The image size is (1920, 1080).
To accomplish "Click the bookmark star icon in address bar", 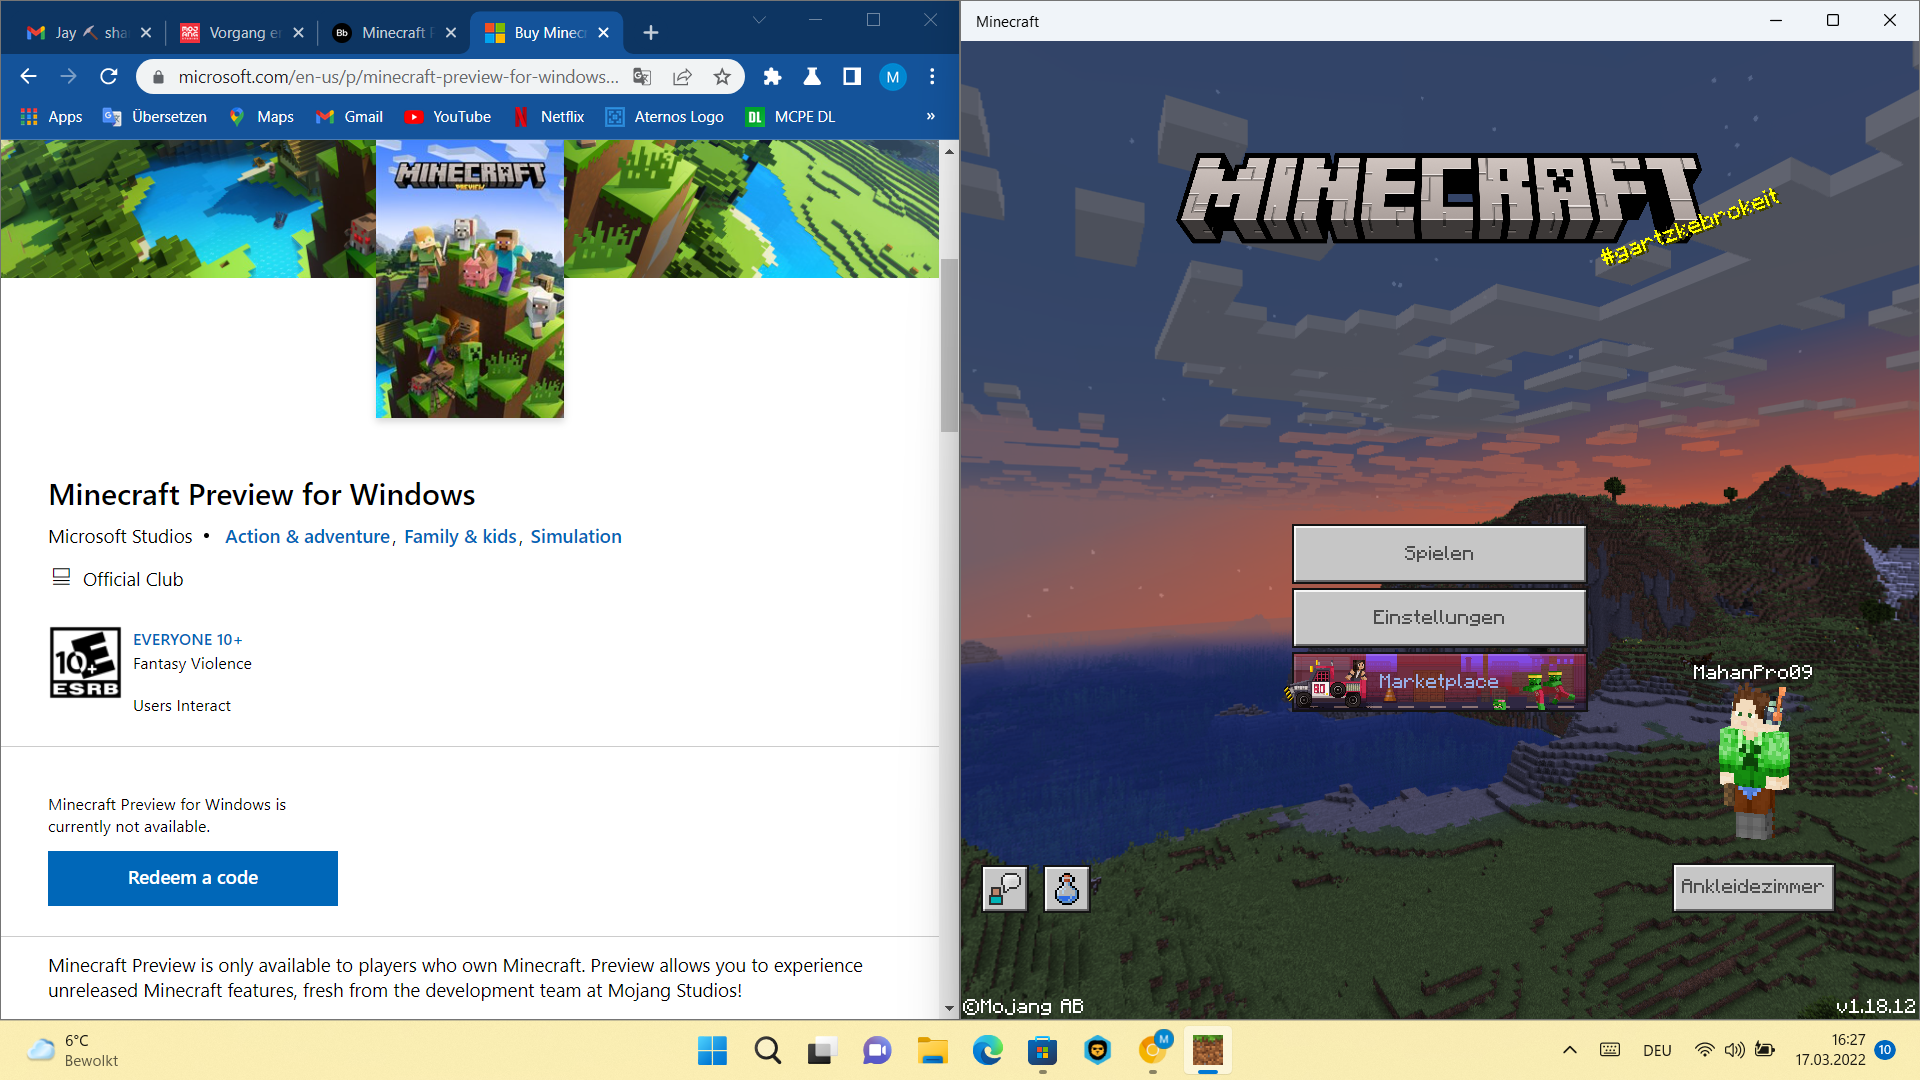I will [x=722, y=77].
